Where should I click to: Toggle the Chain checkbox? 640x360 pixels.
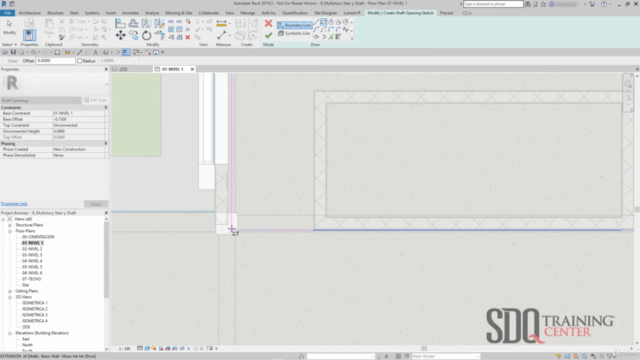(x=4, y=61)
